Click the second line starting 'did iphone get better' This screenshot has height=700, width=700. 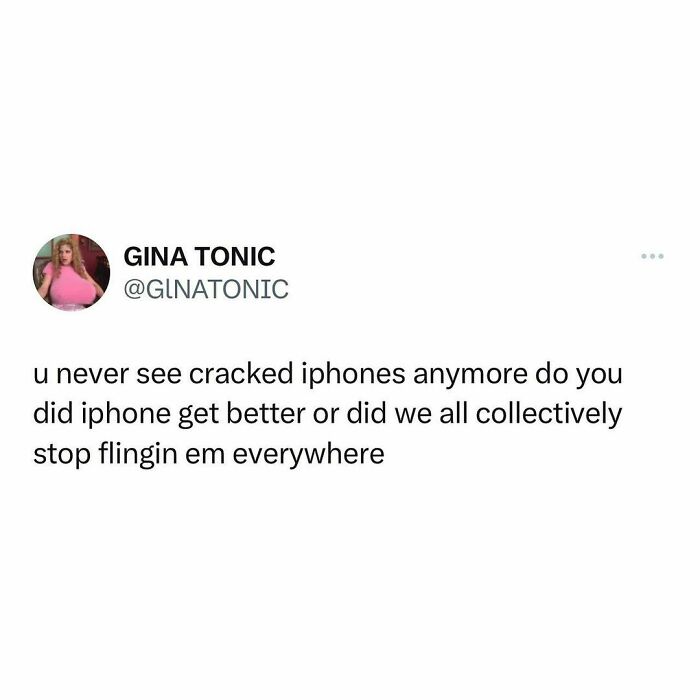(327, 414)
